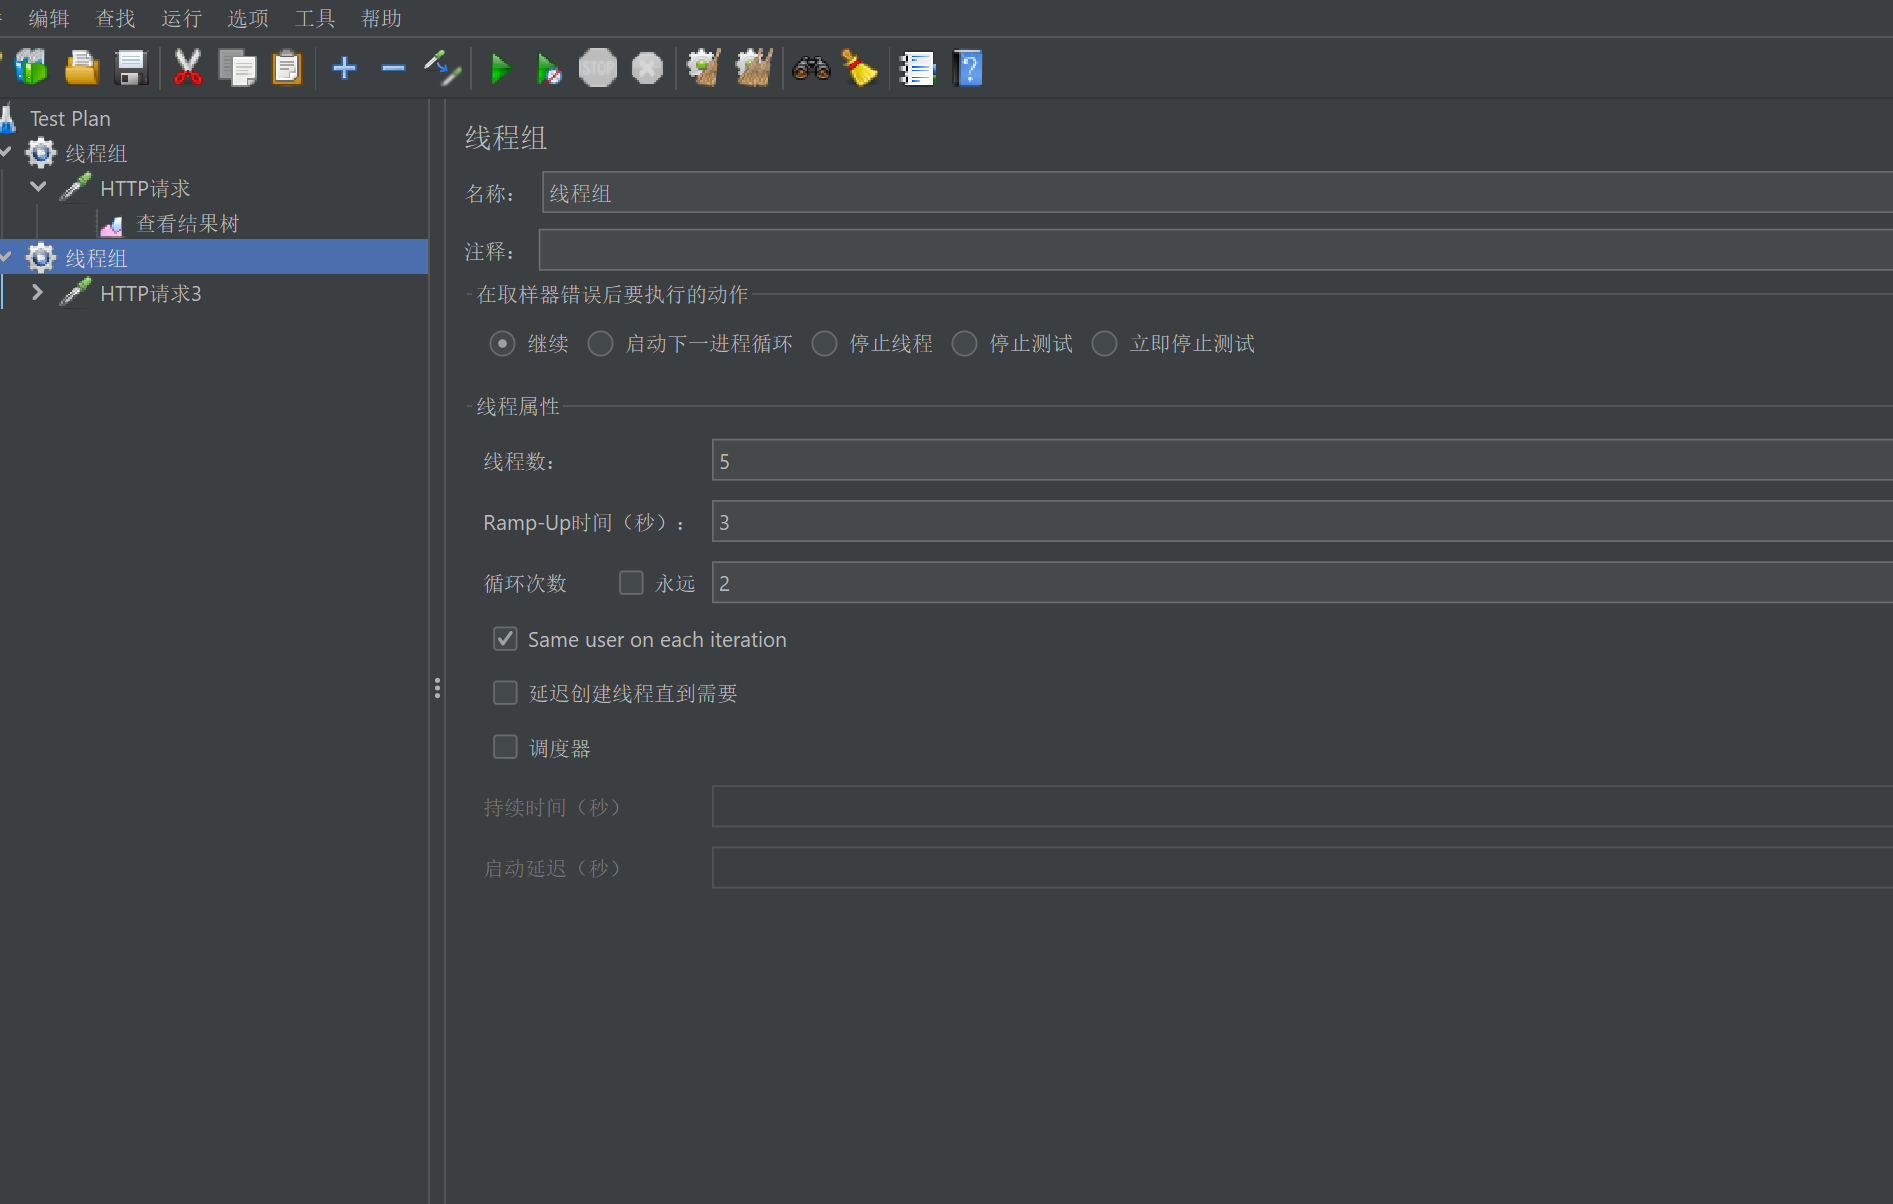The image size is (1893, 1204).
Task: Enable the 延迟创建线程直到需要 checkbox
Action: (x=505, y=693)
